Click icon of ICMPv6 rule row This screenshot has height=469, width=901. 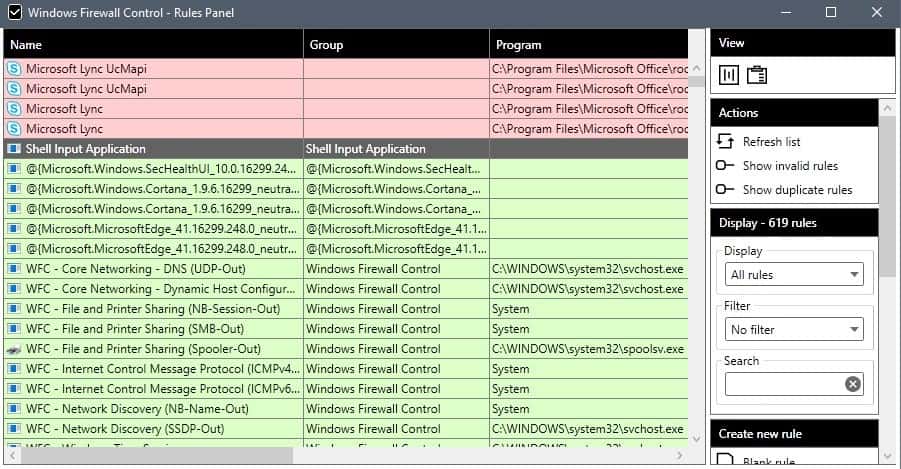click(14, 389)
